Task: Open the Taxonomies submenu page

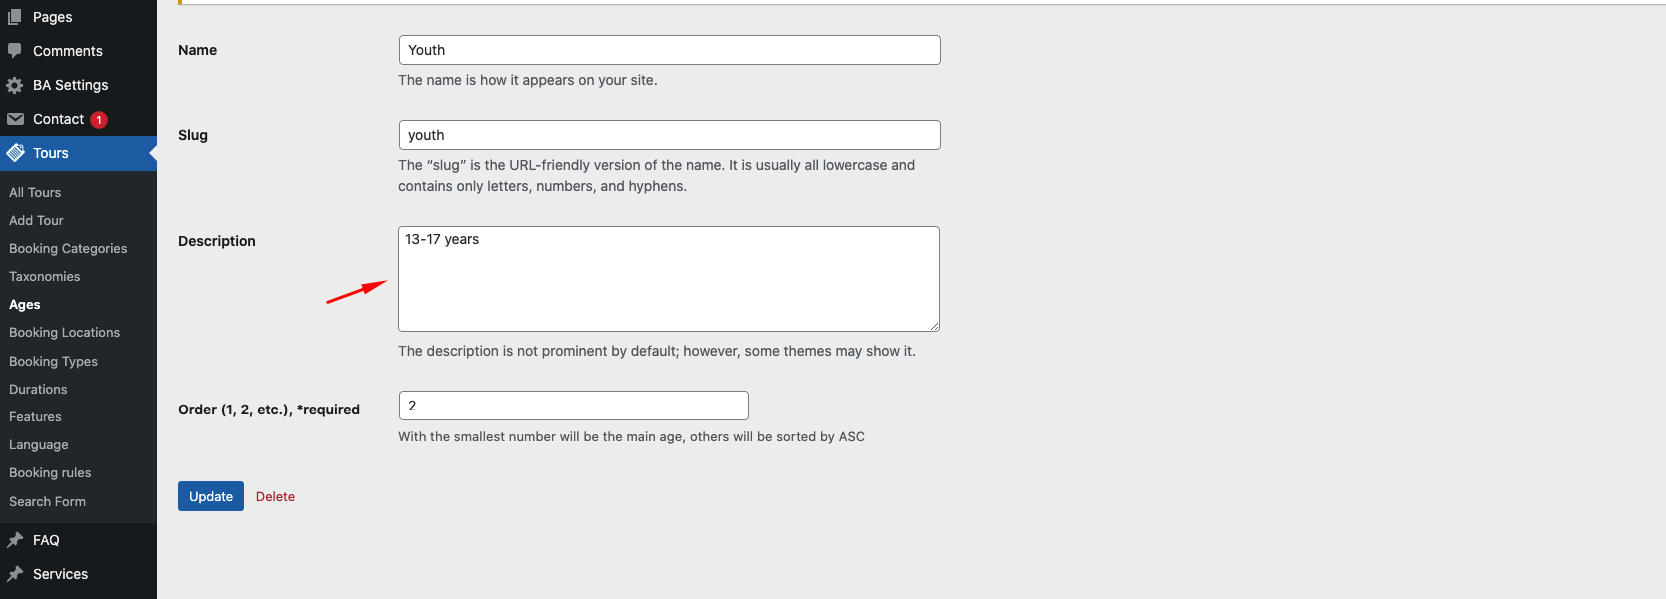Action: click(45, 276)
